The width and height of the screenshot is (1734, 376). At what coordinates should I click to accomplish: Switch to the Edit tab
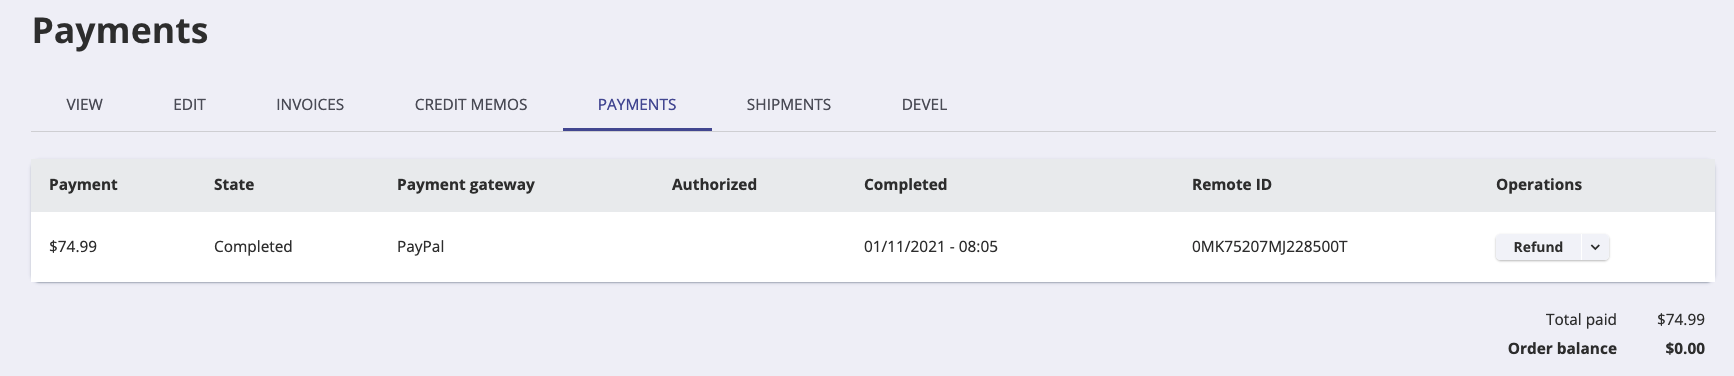(x=189, y=104)
